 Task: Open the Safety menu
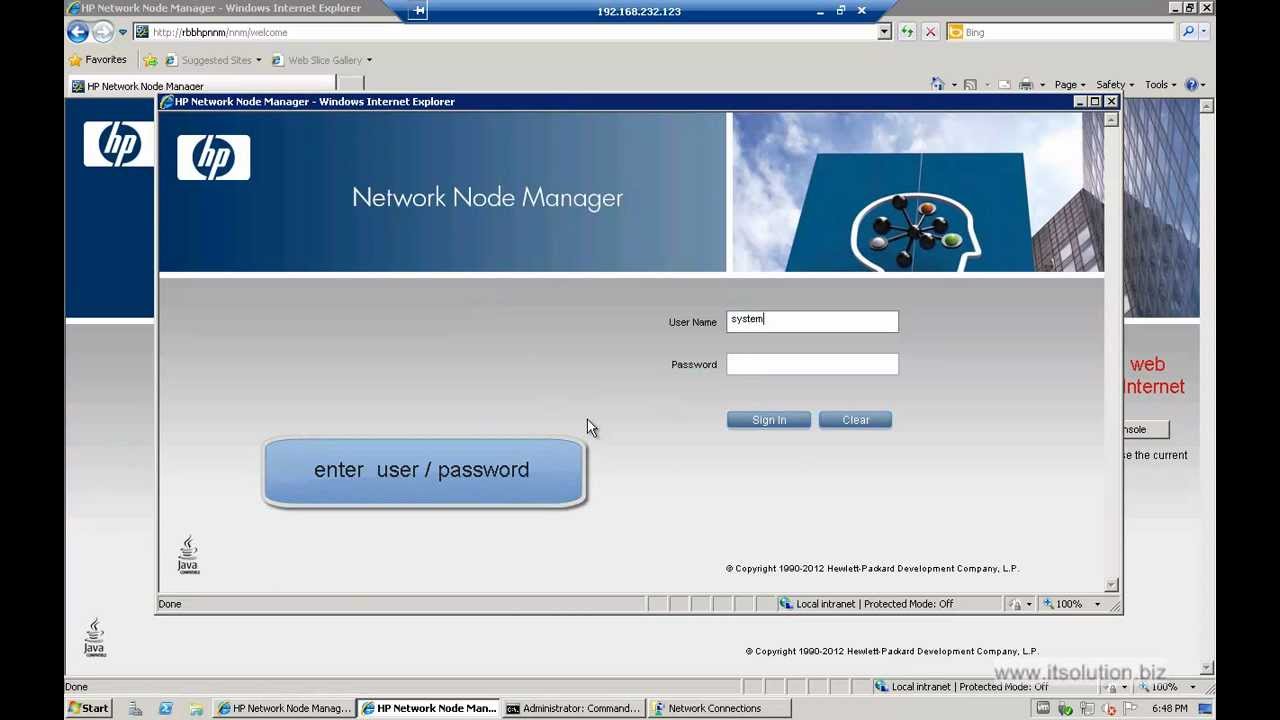point(1114,85)
